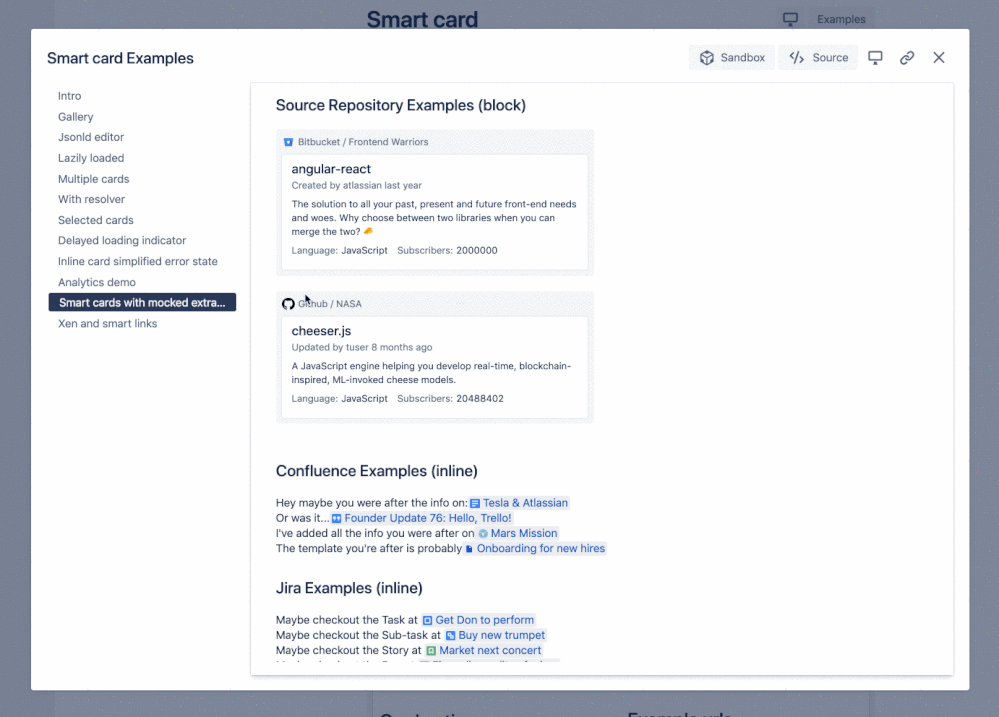This screenshot has width=999, height=717.
Task: Click sub-task icon beside Buy new trumpet
Action: (x=450, y=635)
